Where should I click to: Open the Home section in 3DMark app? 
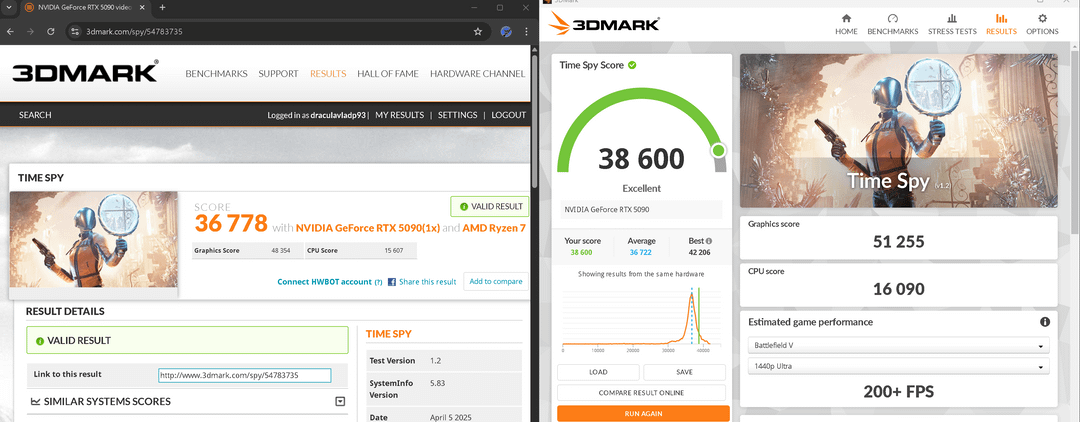click(846, 24)
